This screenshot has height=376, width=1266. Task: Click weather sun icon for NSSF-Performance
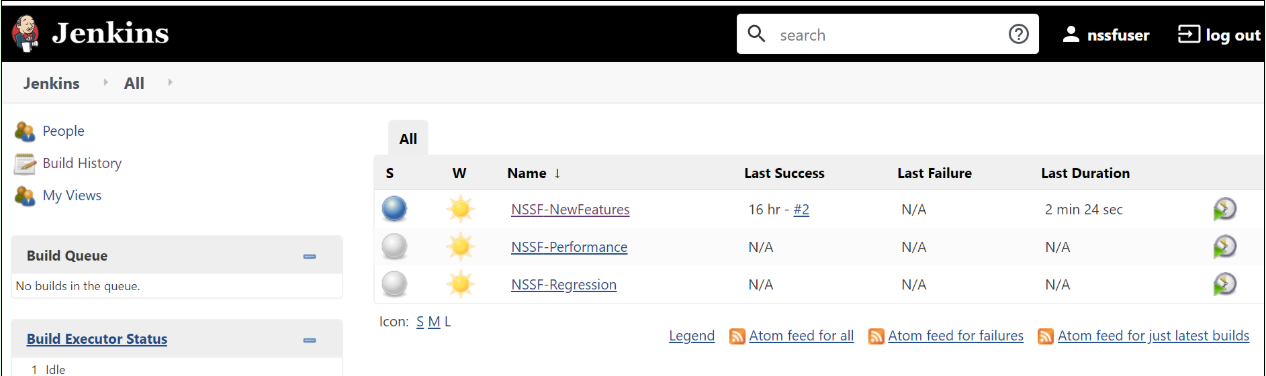coord(460,246)
